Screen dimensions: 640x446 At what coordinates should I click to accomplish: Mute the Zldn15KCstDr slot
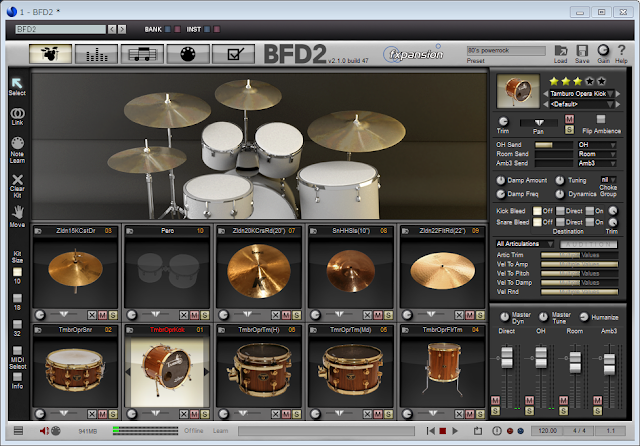pos(102,315)
